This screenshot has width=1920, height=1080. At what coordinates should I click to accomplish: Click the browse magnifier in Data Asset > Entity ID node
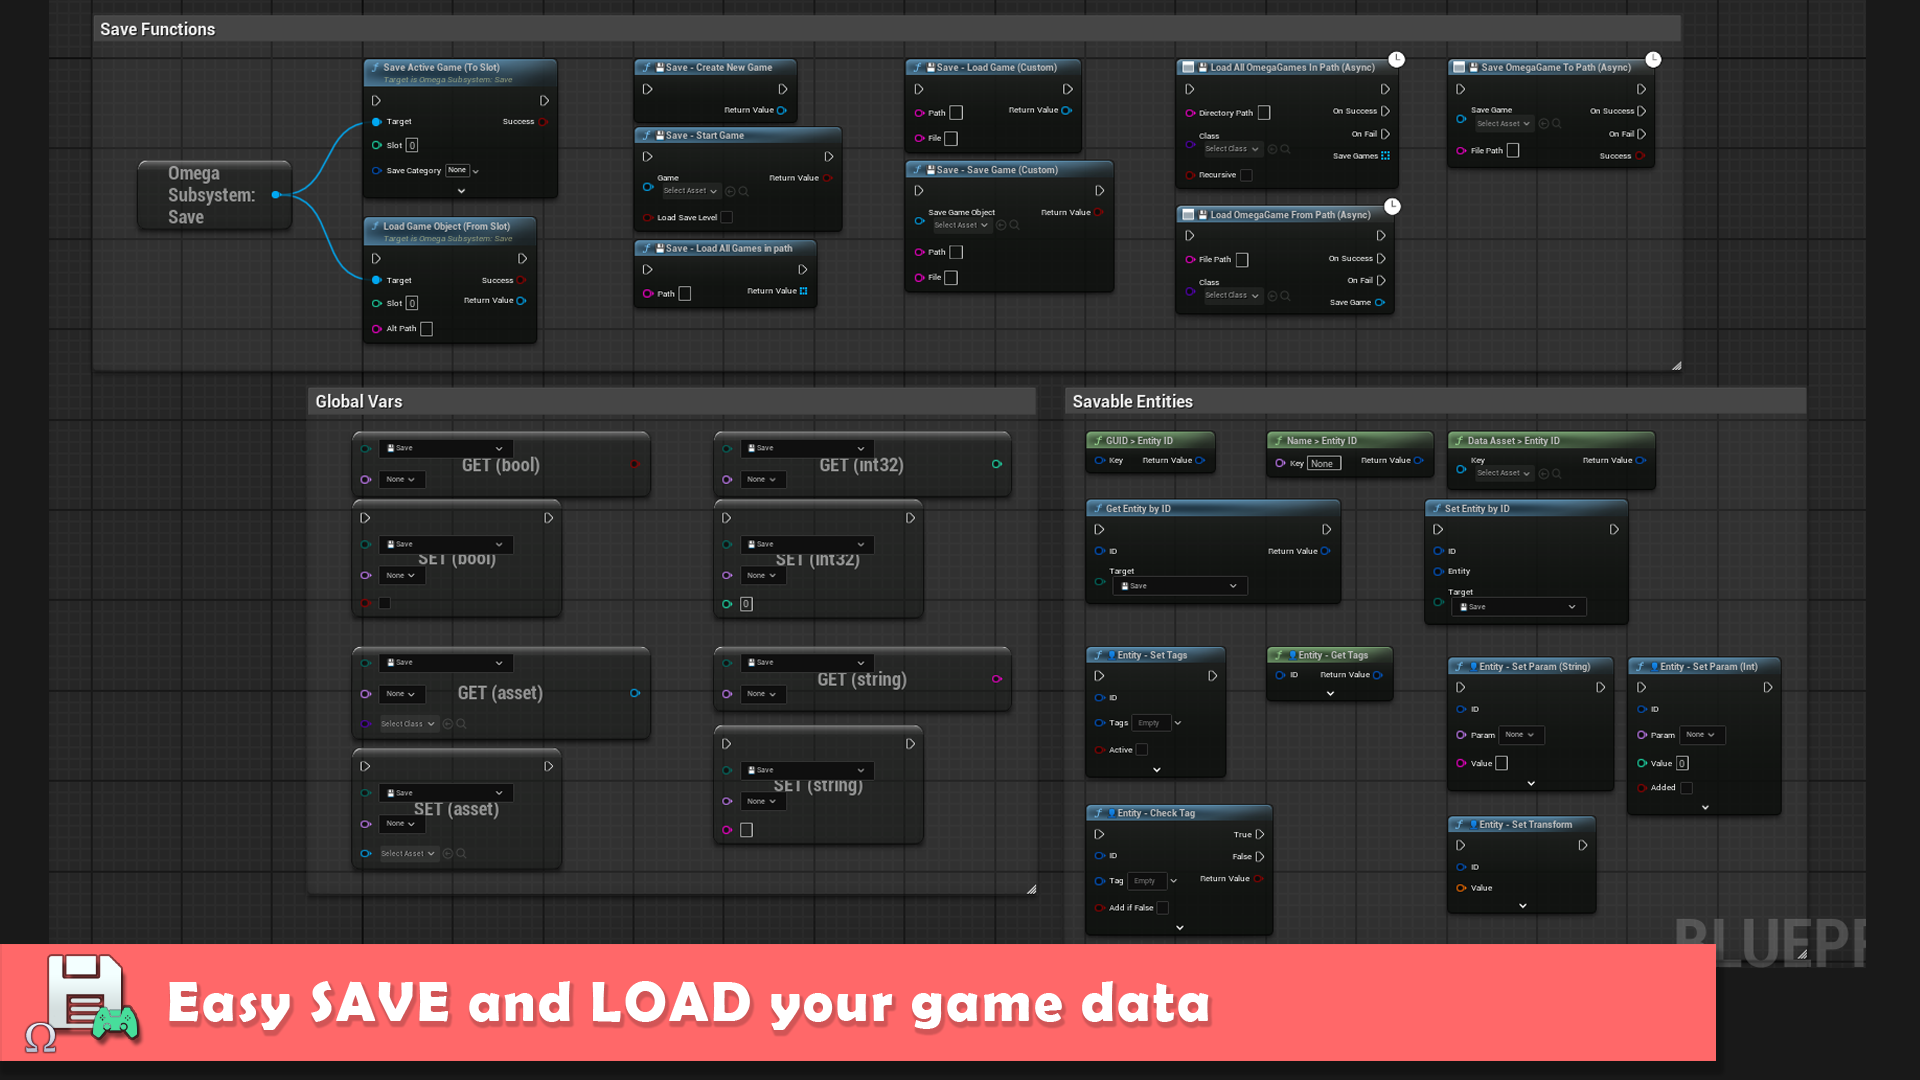[1556, 473]
